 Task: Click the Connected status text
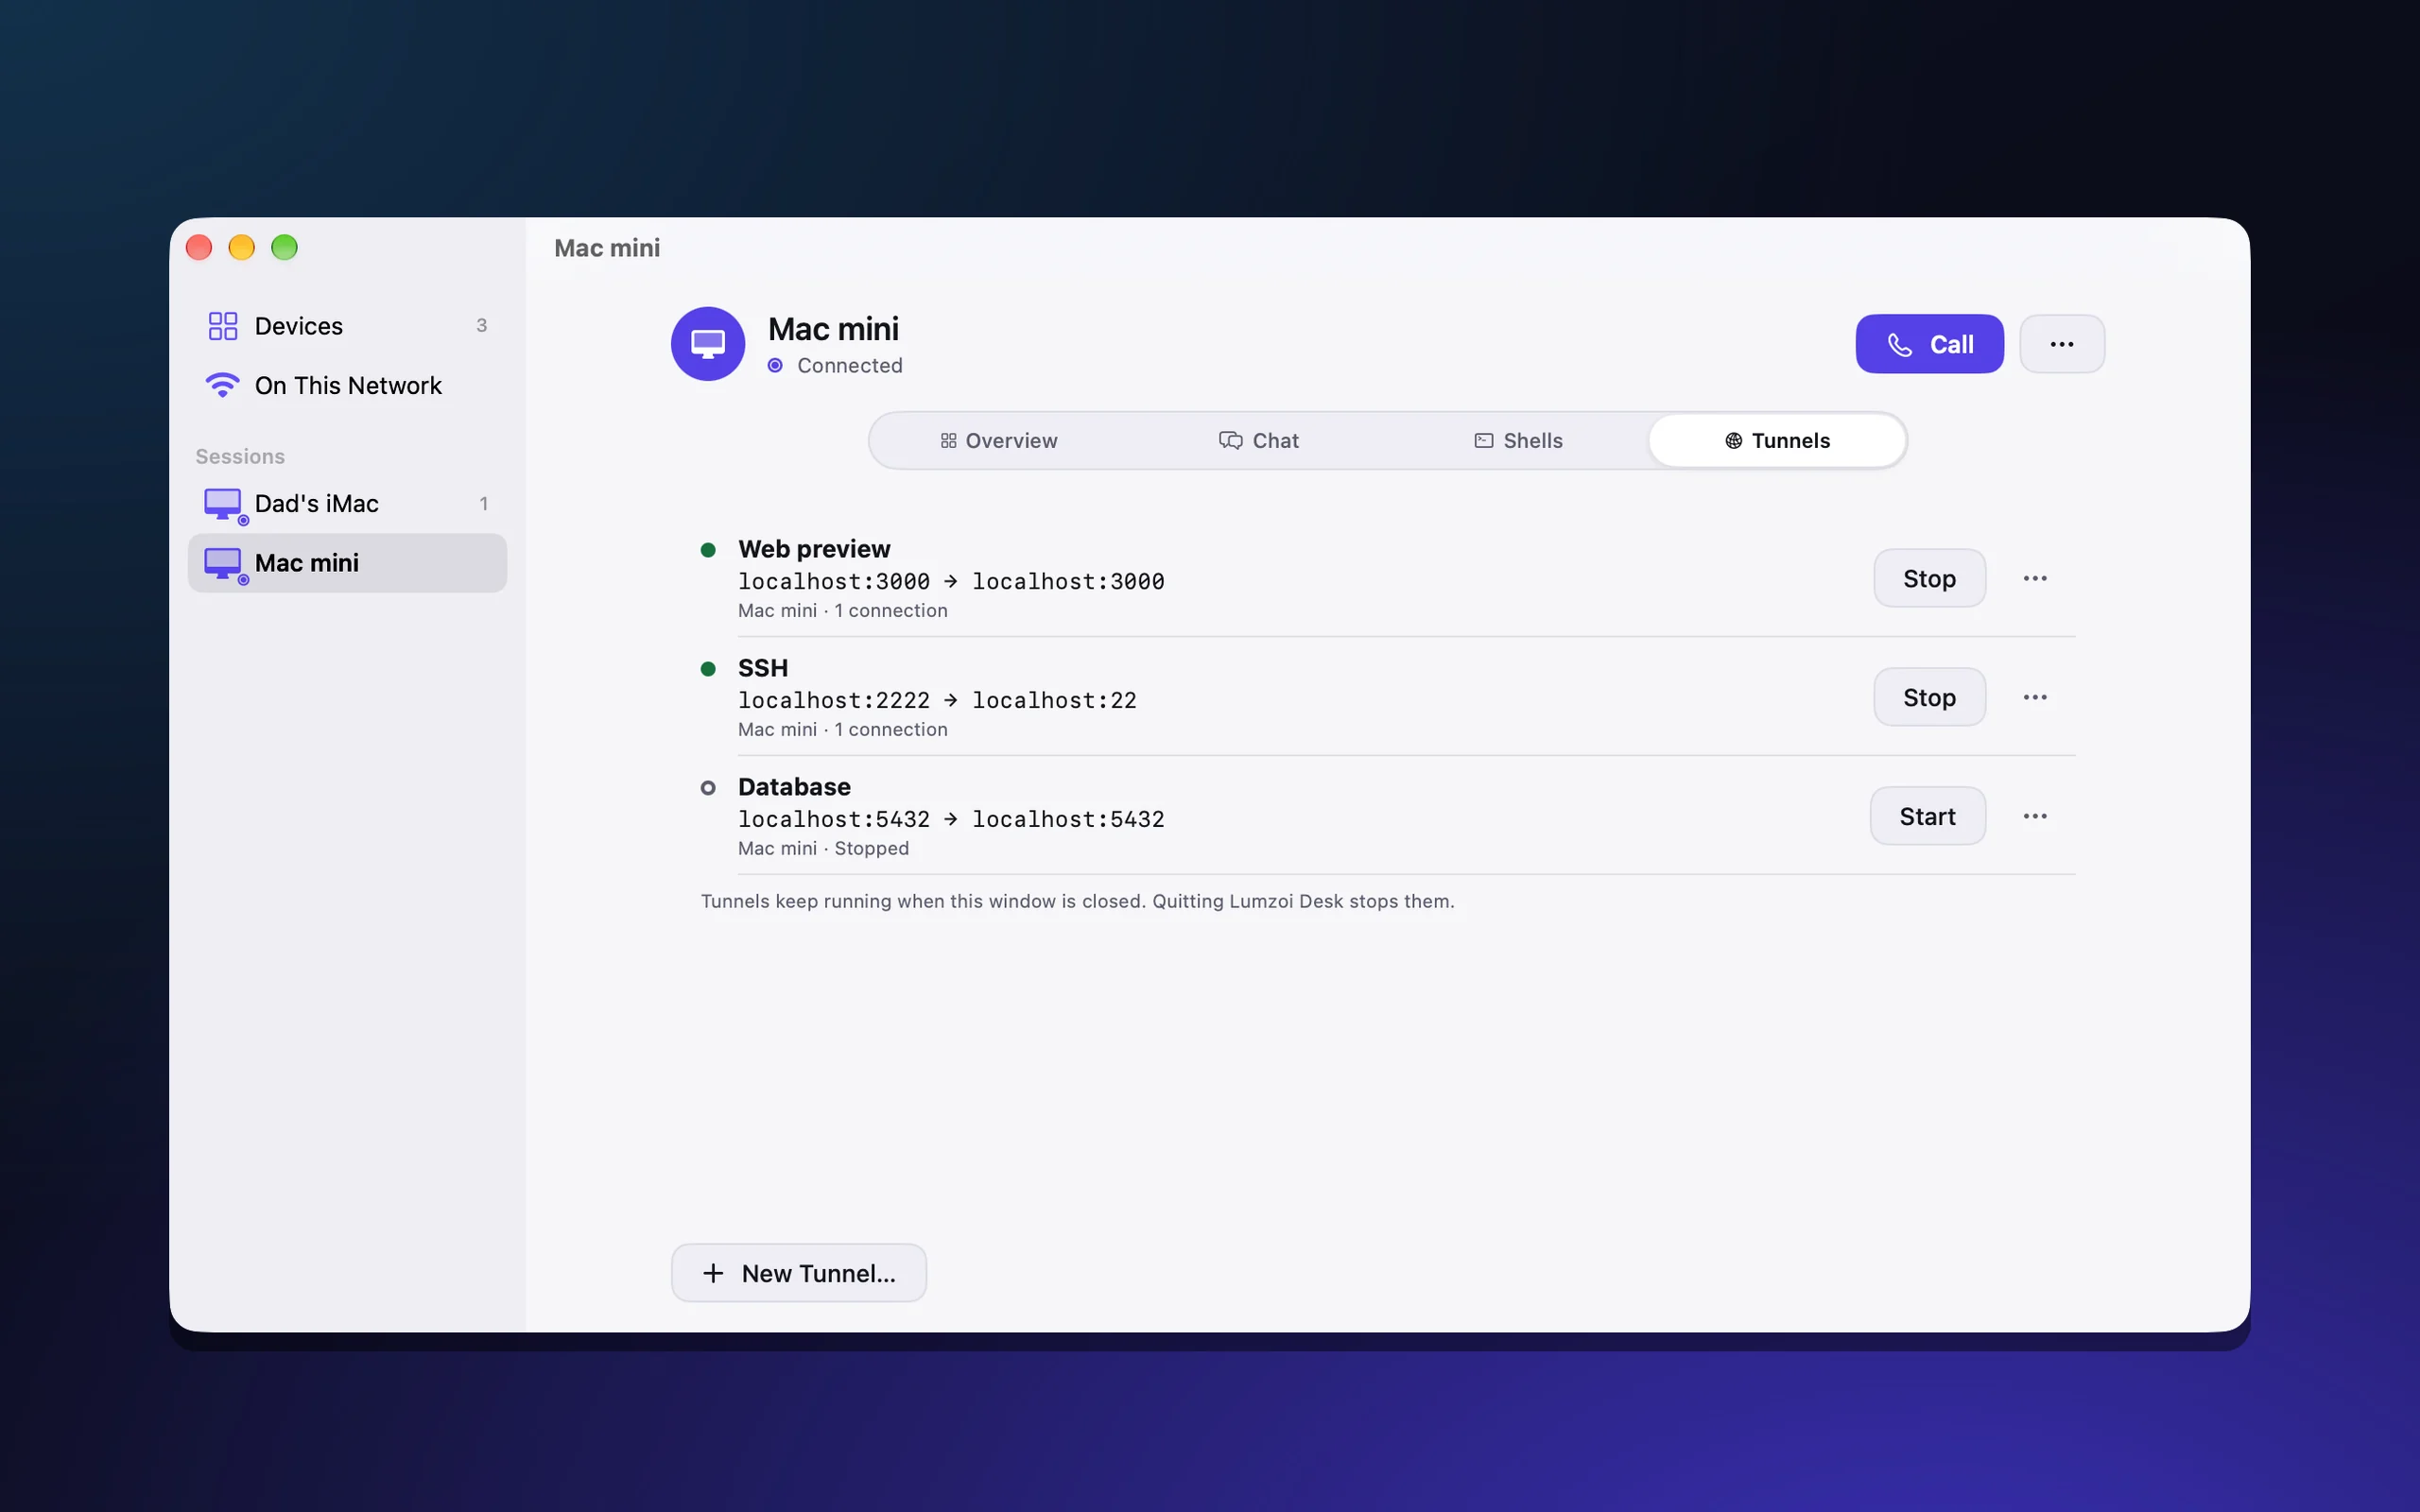[850, 366]
